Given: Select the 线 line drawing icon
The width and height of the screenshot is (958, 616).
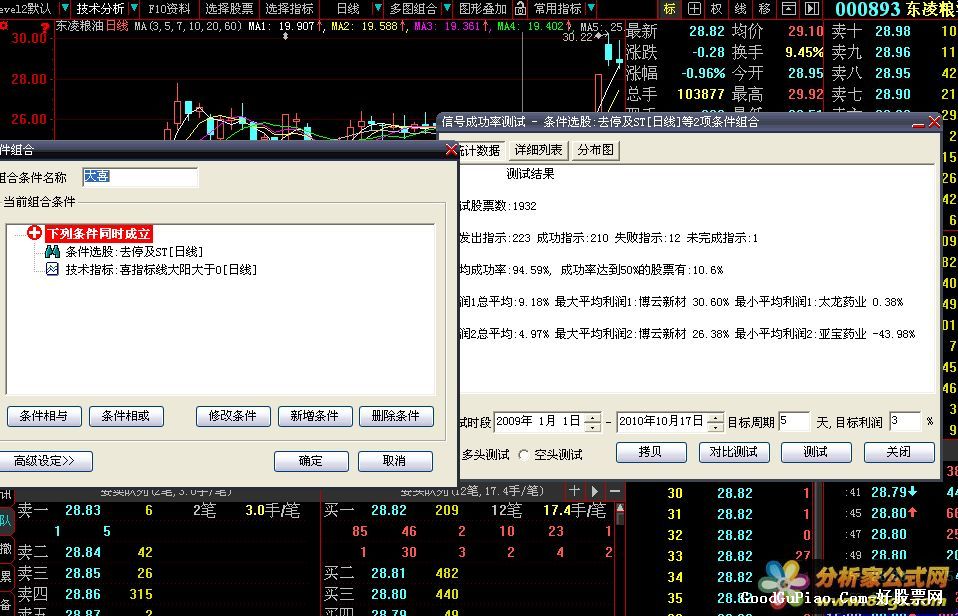Looking at the screenshot, I should pos(740,9).
